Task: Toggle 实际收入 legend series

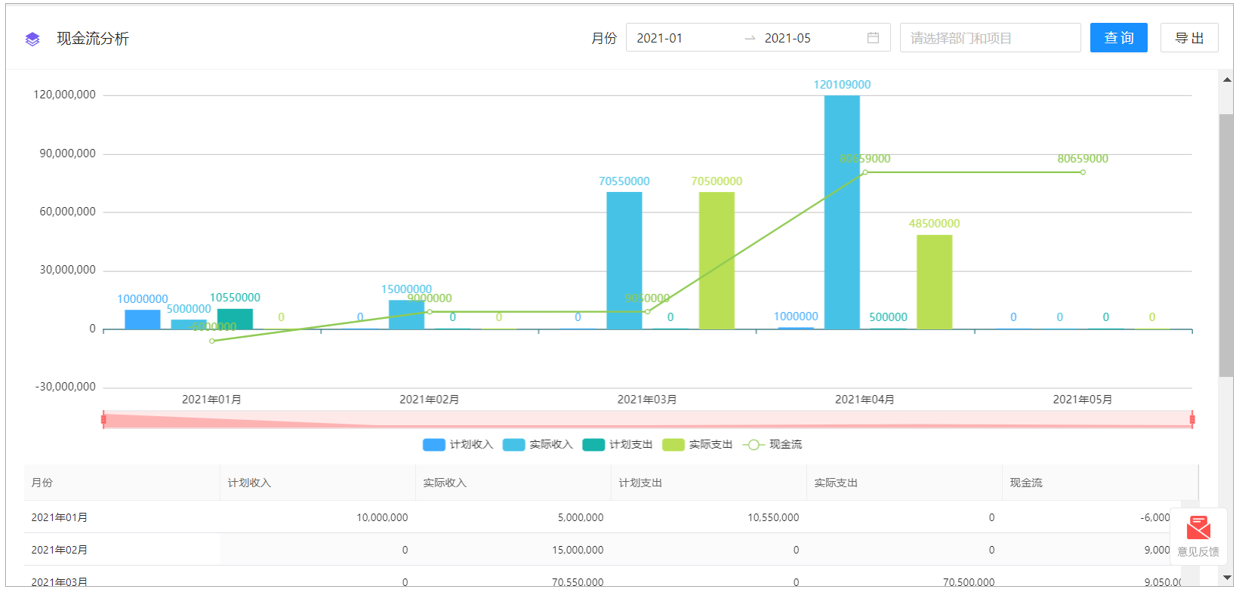Action: (x=537, y=444)
